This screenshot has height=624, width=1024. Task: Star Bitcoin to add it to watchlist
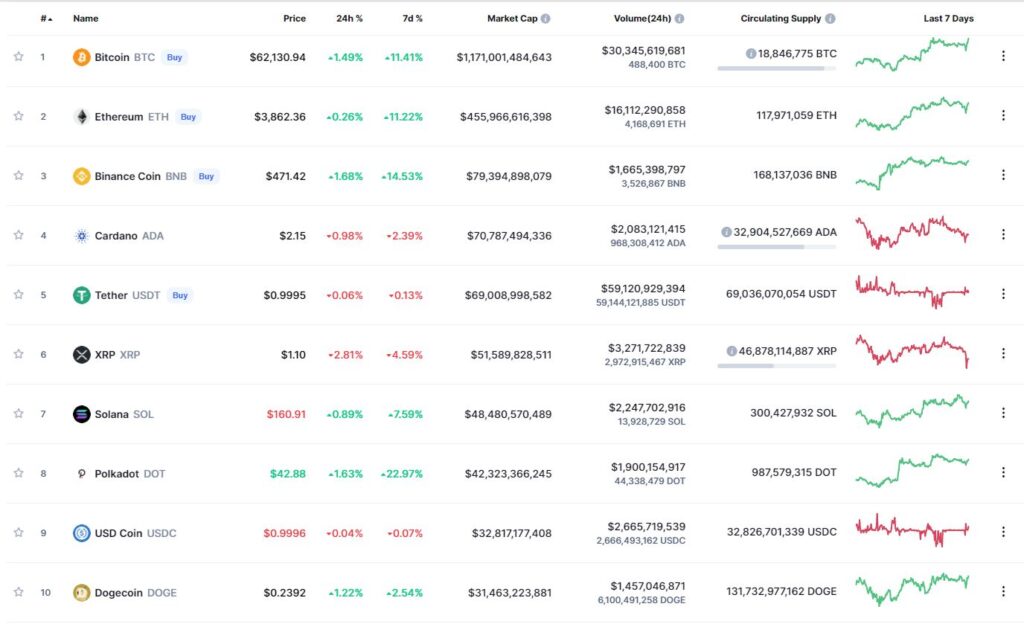[18, 57]
